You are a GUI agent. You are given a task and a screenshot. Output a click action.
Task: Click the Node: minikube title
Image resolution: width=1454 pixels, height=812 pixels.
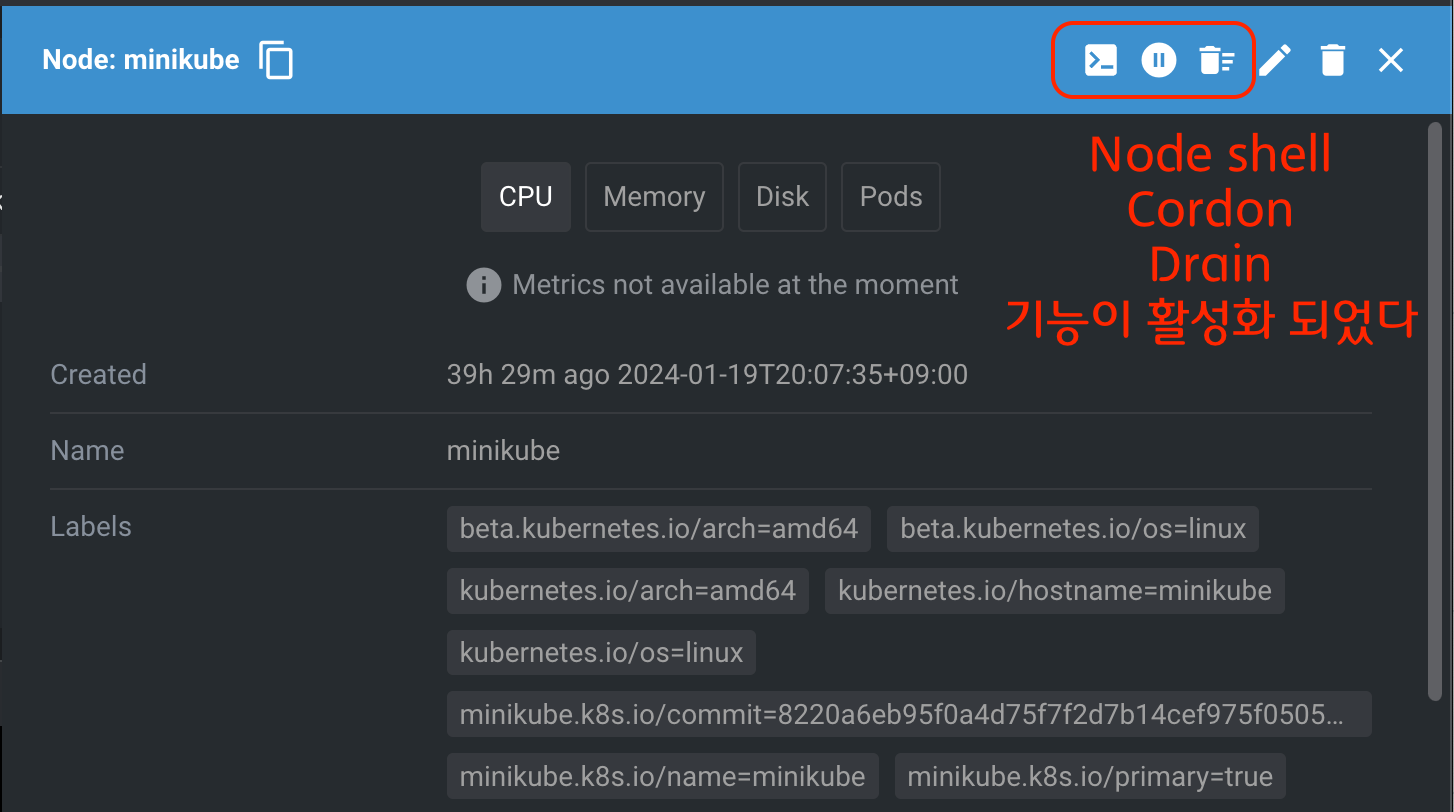coord(141,60)
